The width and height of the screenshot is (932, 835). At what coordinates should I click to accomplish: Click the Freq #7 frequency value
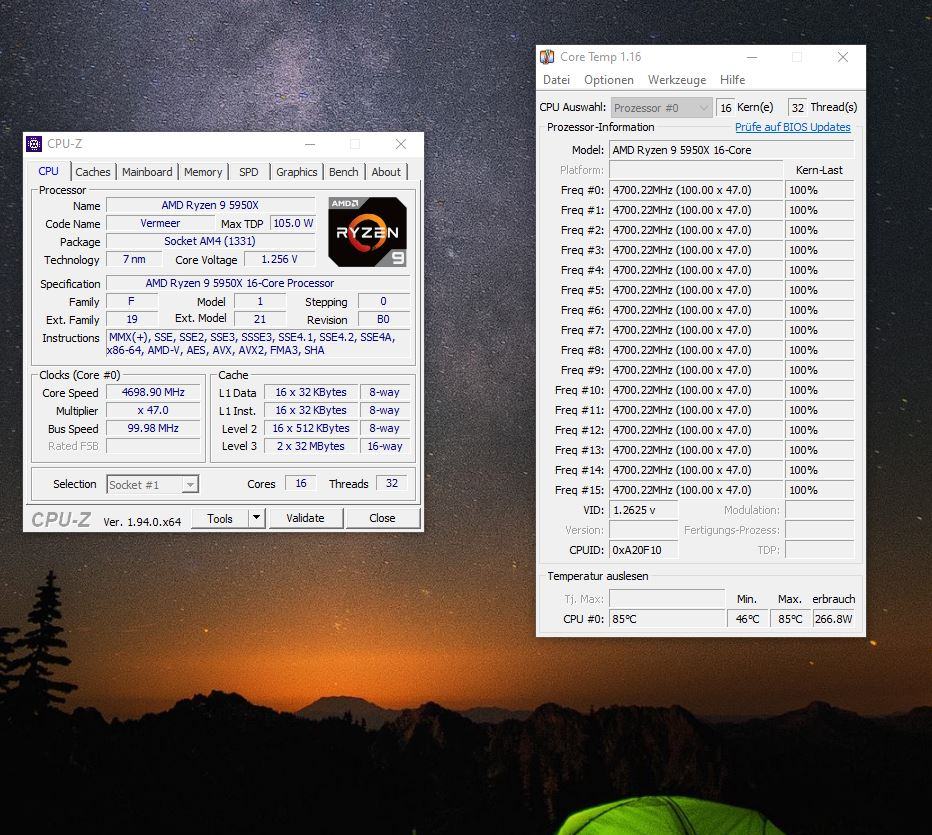[x=696, y=330]
